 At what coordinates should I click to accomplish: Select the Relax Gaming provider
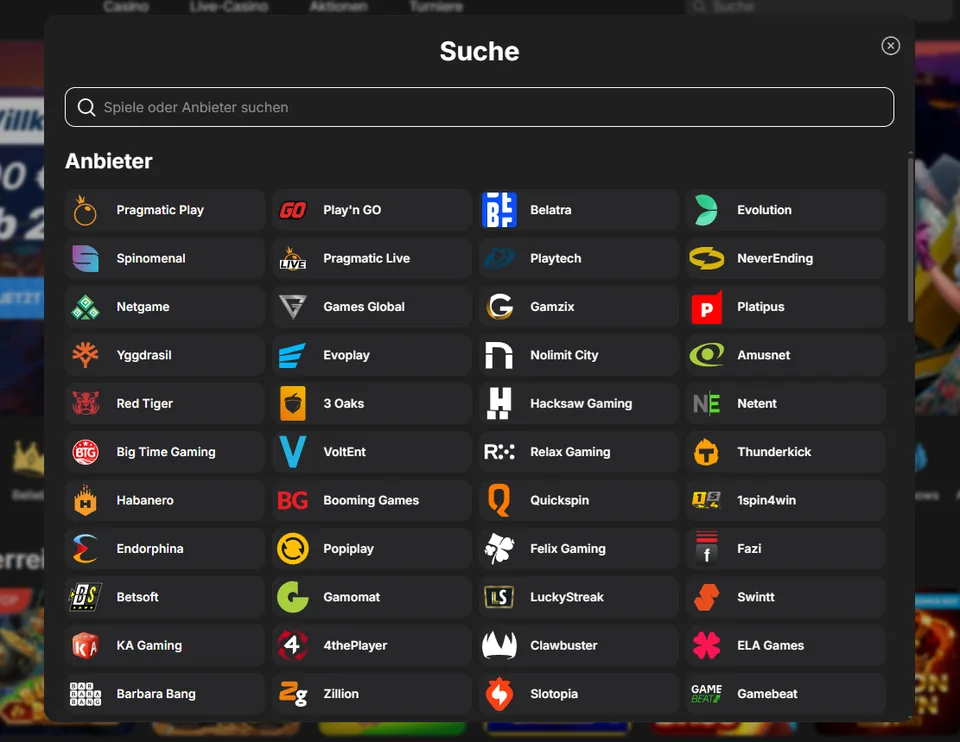(579, 452)
